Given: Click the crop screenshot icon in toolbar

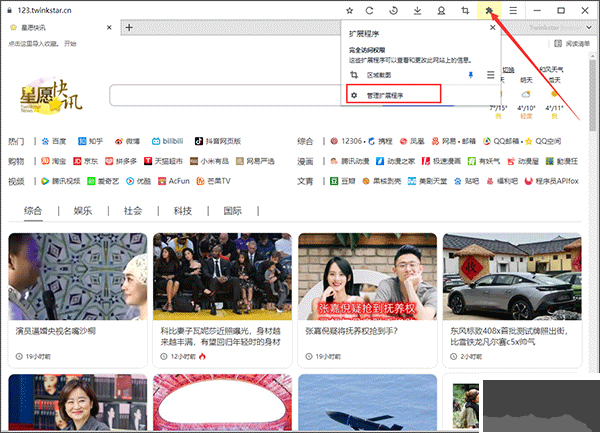Looking at the screenshot, I should [x=465, y=10].
